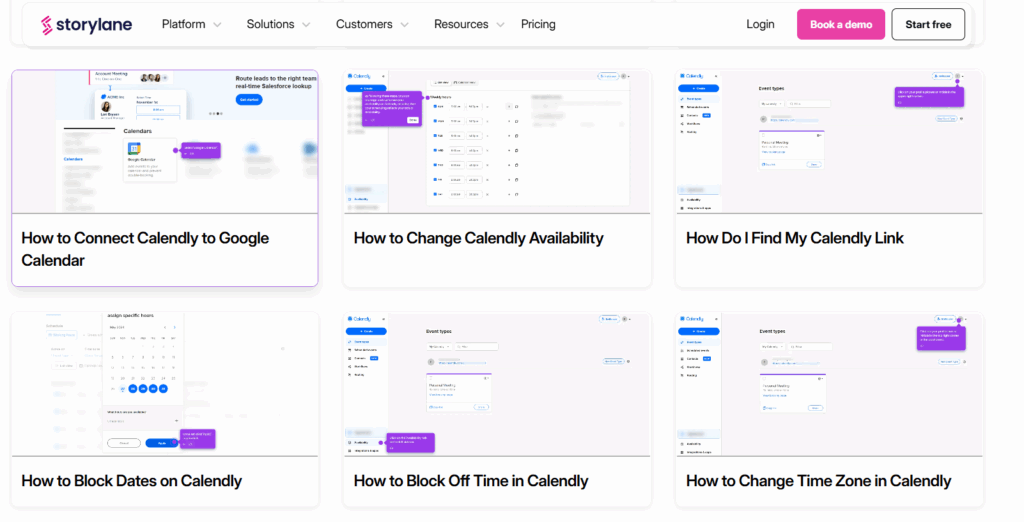Viewport: 1024px width, 522px height.
Task: Open the Platform menu
Action: pyautogui.click(x=184, y=24)
